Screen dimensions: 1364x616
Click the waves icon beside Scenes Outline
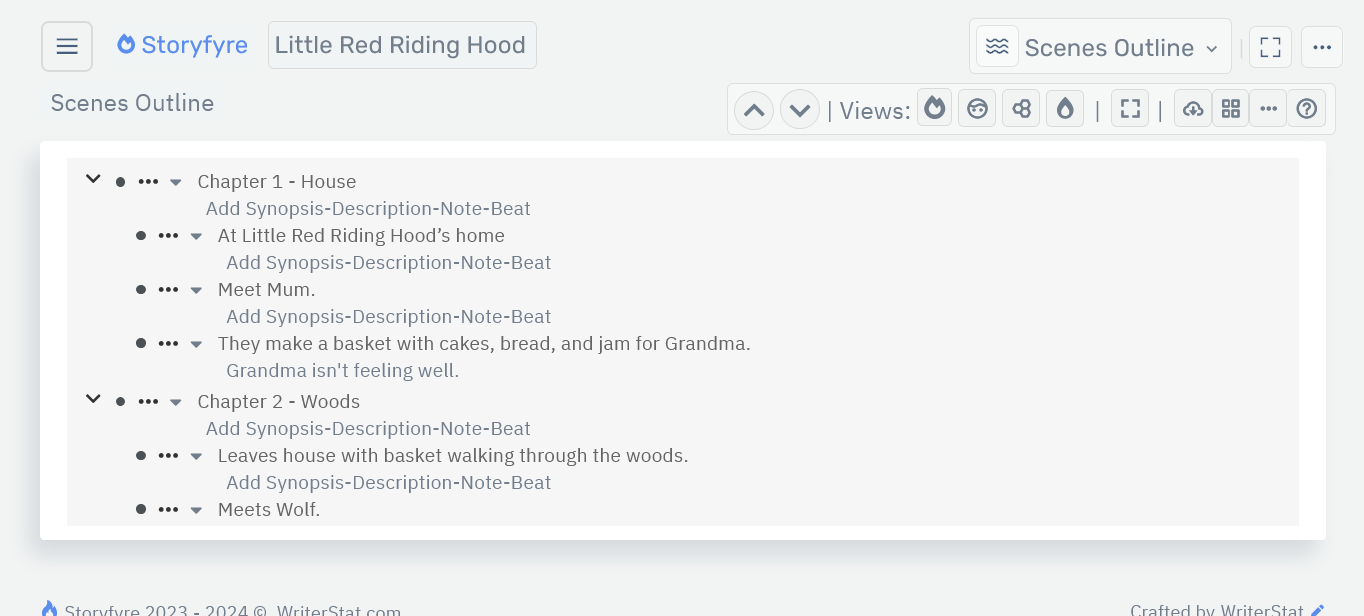click(x=997, y=45)
